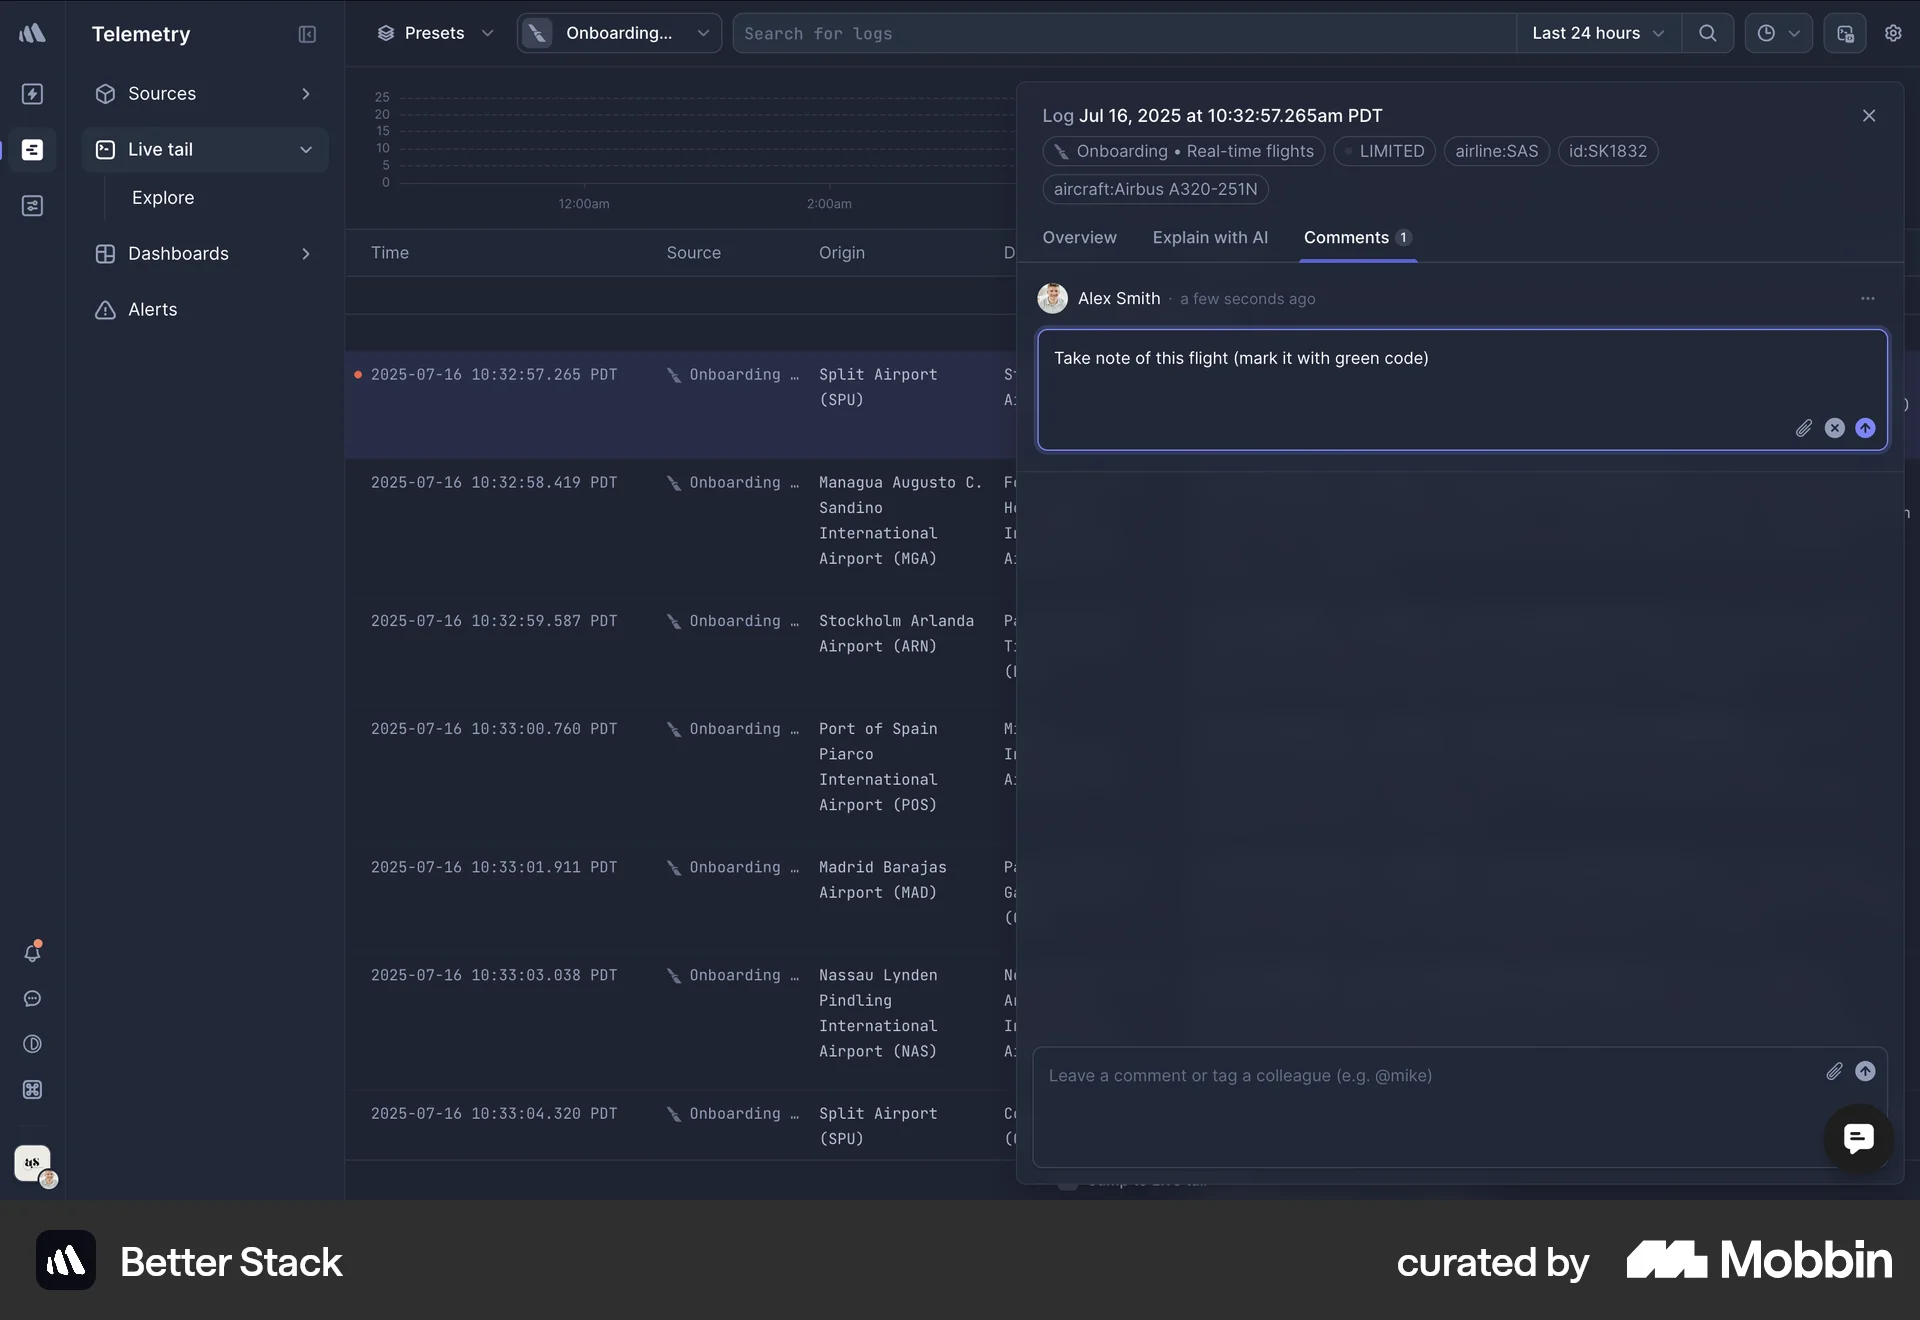Select the sliders icon below Live tail in rail
Image resolution: width=1920 pixels, height=1320 pixels.
tap(33, 206)
